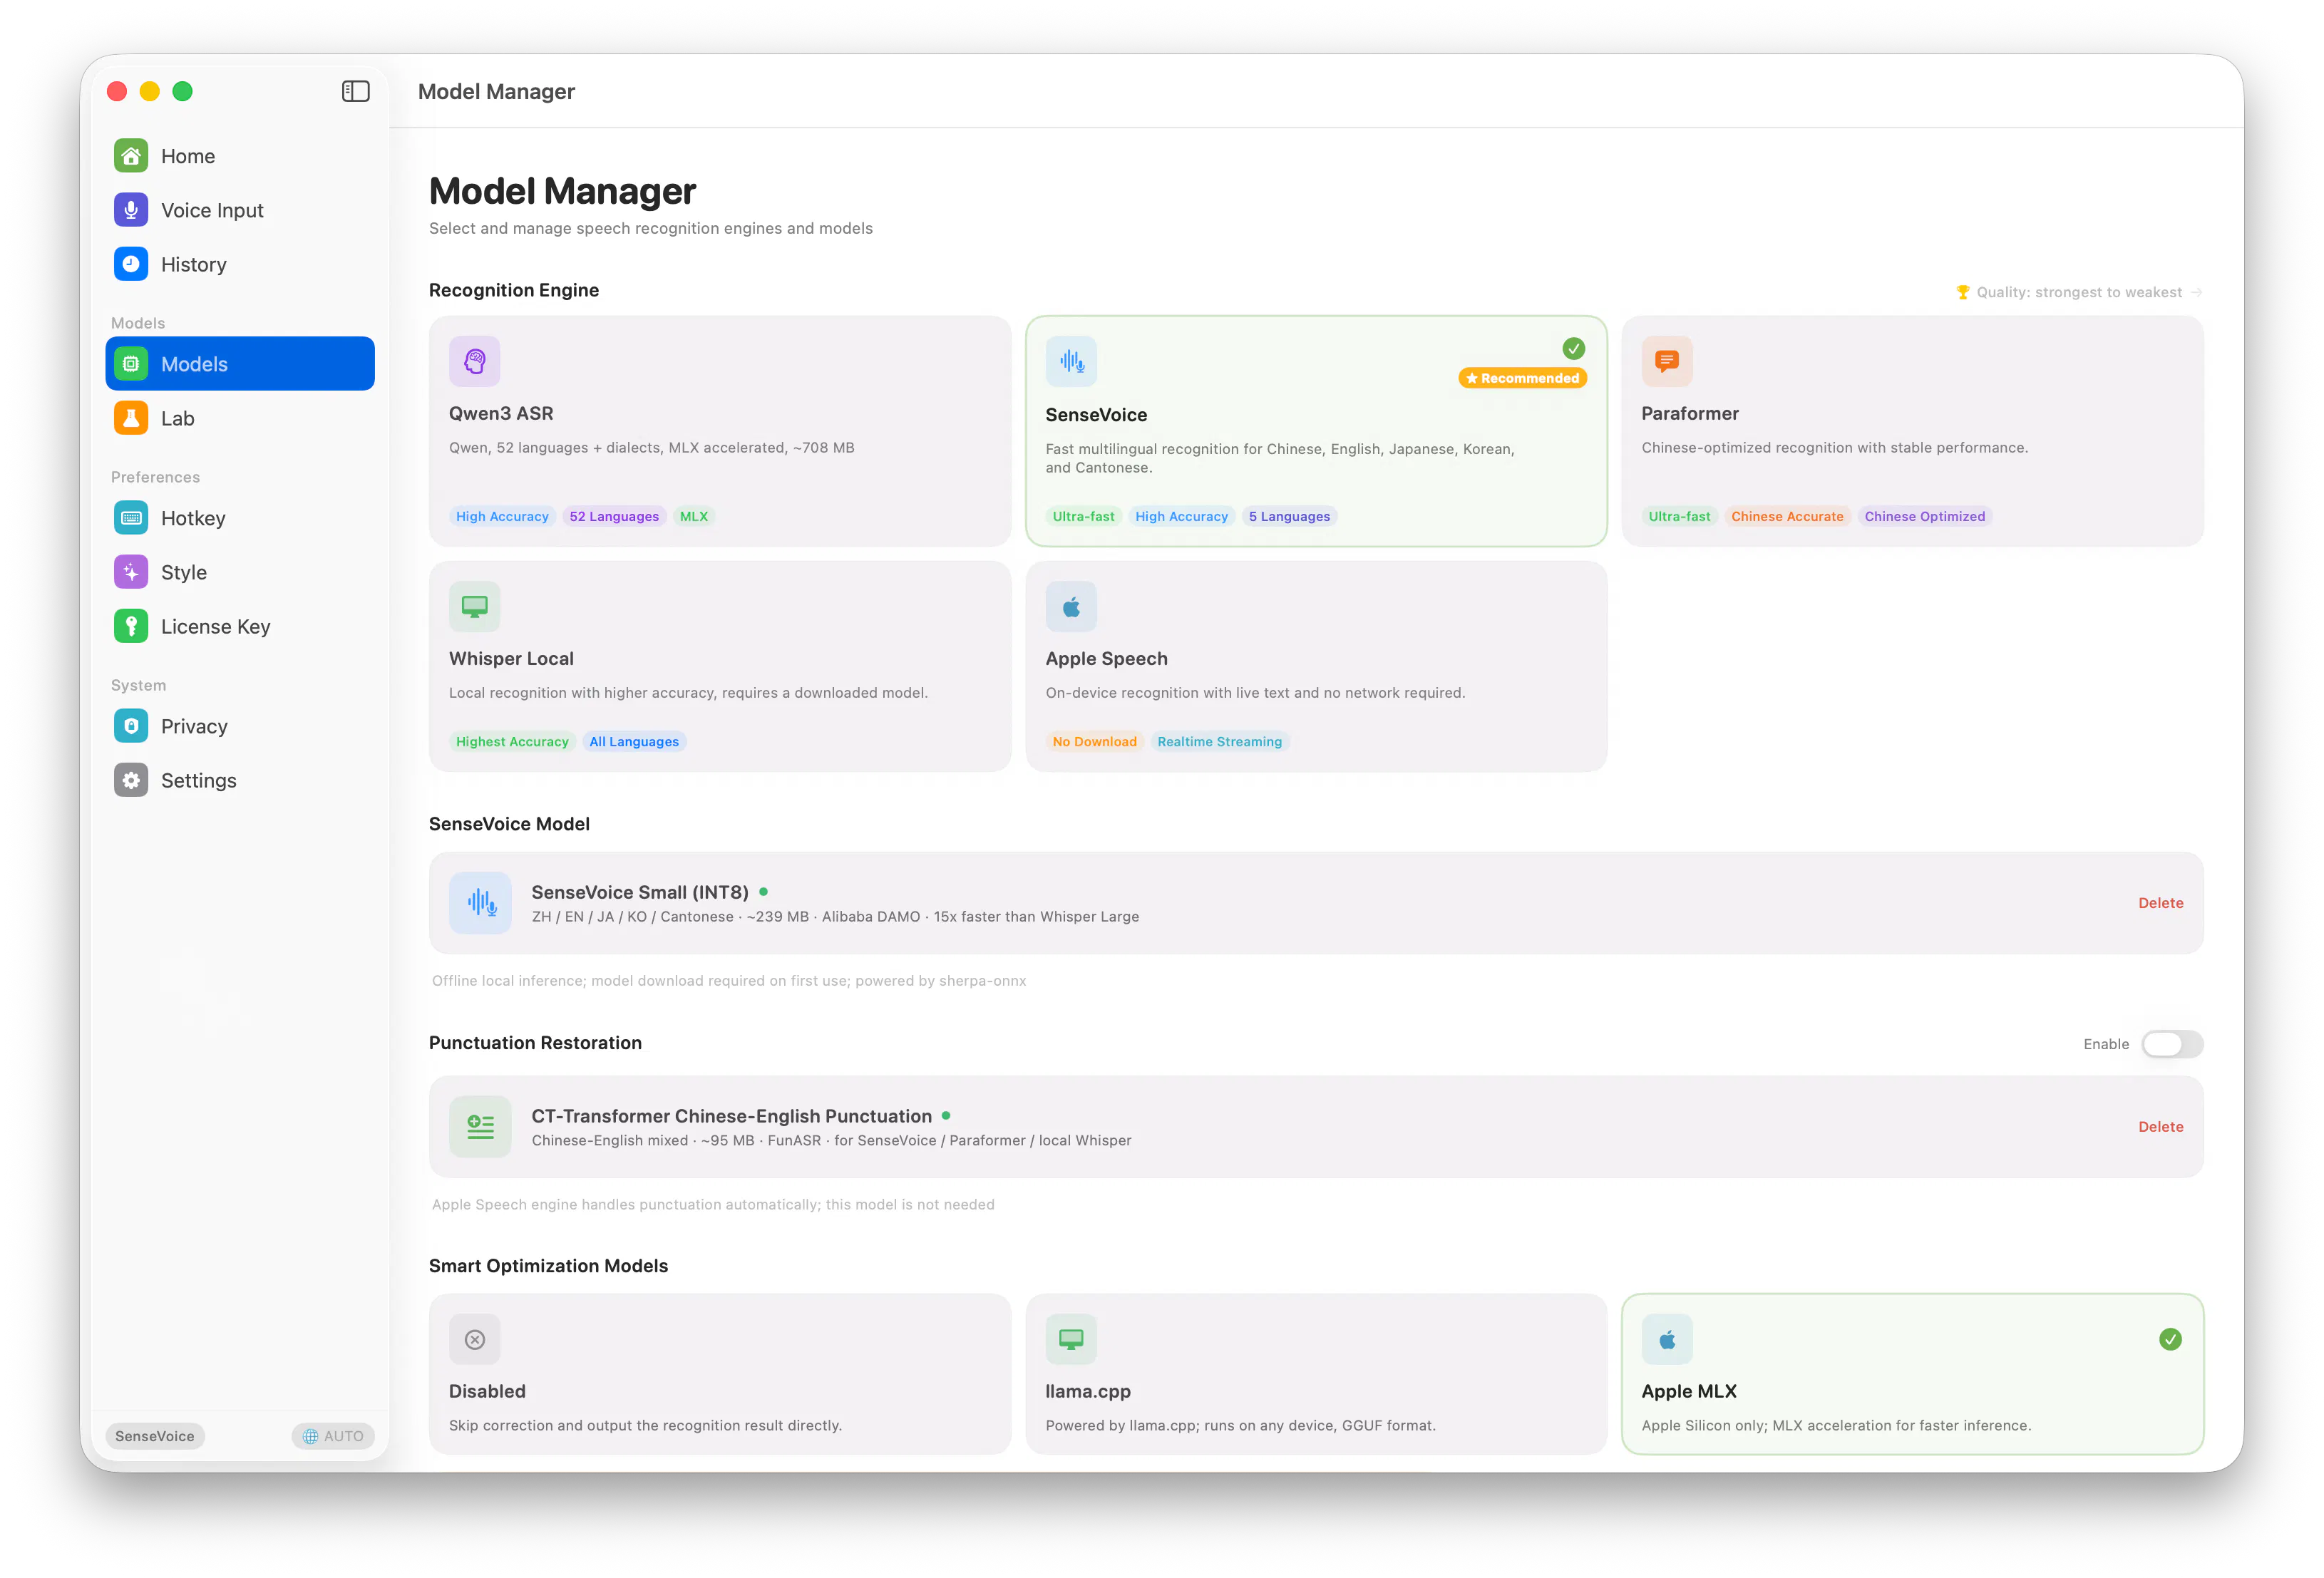The image size is (2324, 1578).
Task: Click the SenseVoice status badge
Action: [155, 1436]
